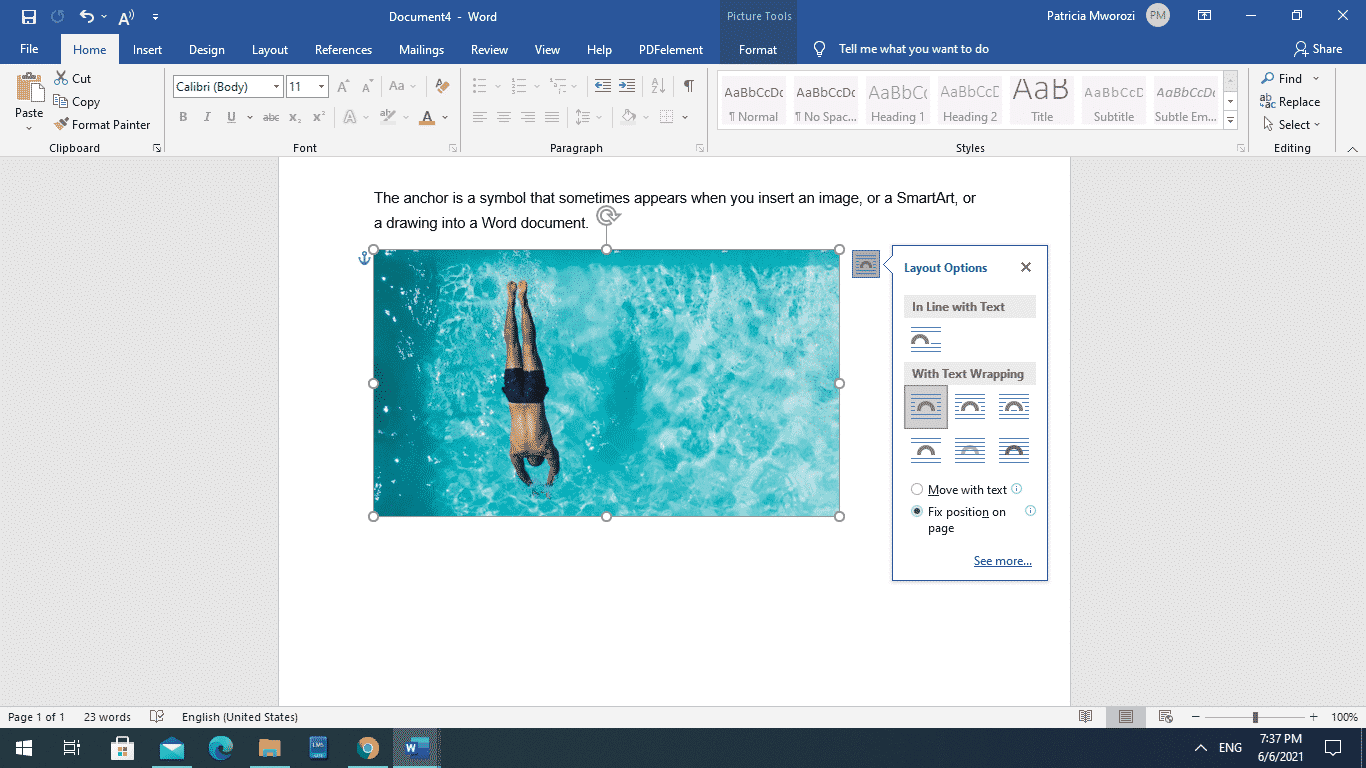Click the word count in status bar

106,716
